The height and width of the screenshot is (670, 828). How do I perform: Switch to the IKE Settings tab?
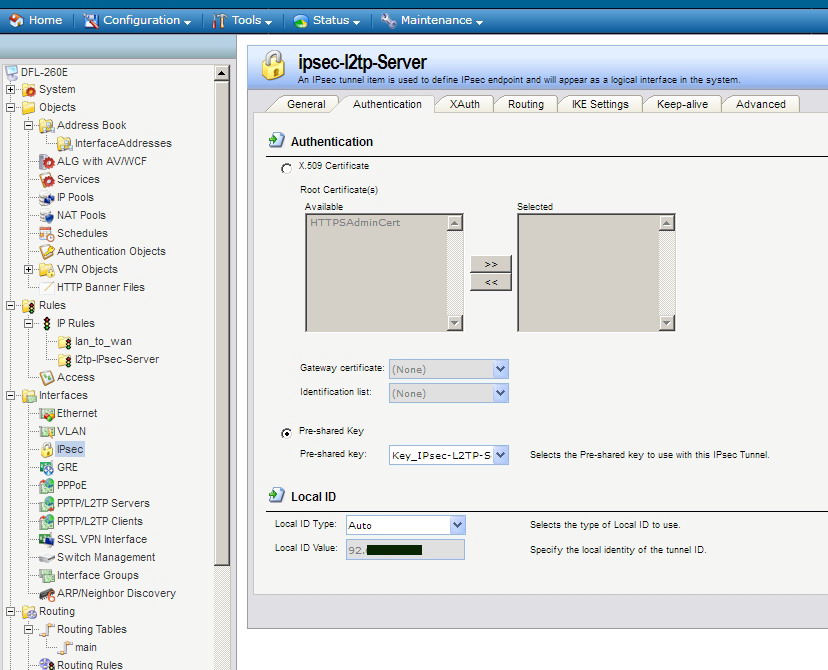tap(600, 104)
